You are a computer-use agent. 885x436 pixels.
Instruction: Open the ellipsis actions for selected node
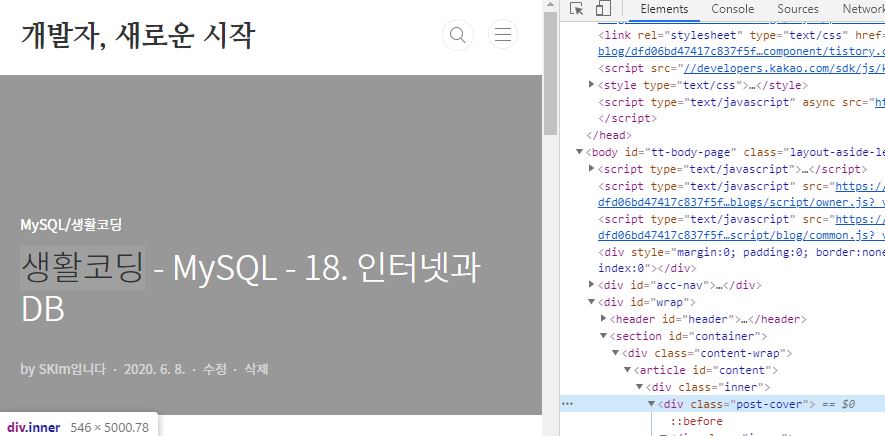pos(567,404)
